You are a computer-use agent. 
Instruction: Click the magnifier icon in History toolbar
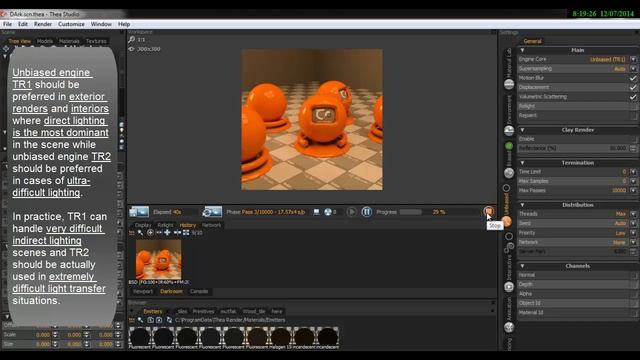140,233
